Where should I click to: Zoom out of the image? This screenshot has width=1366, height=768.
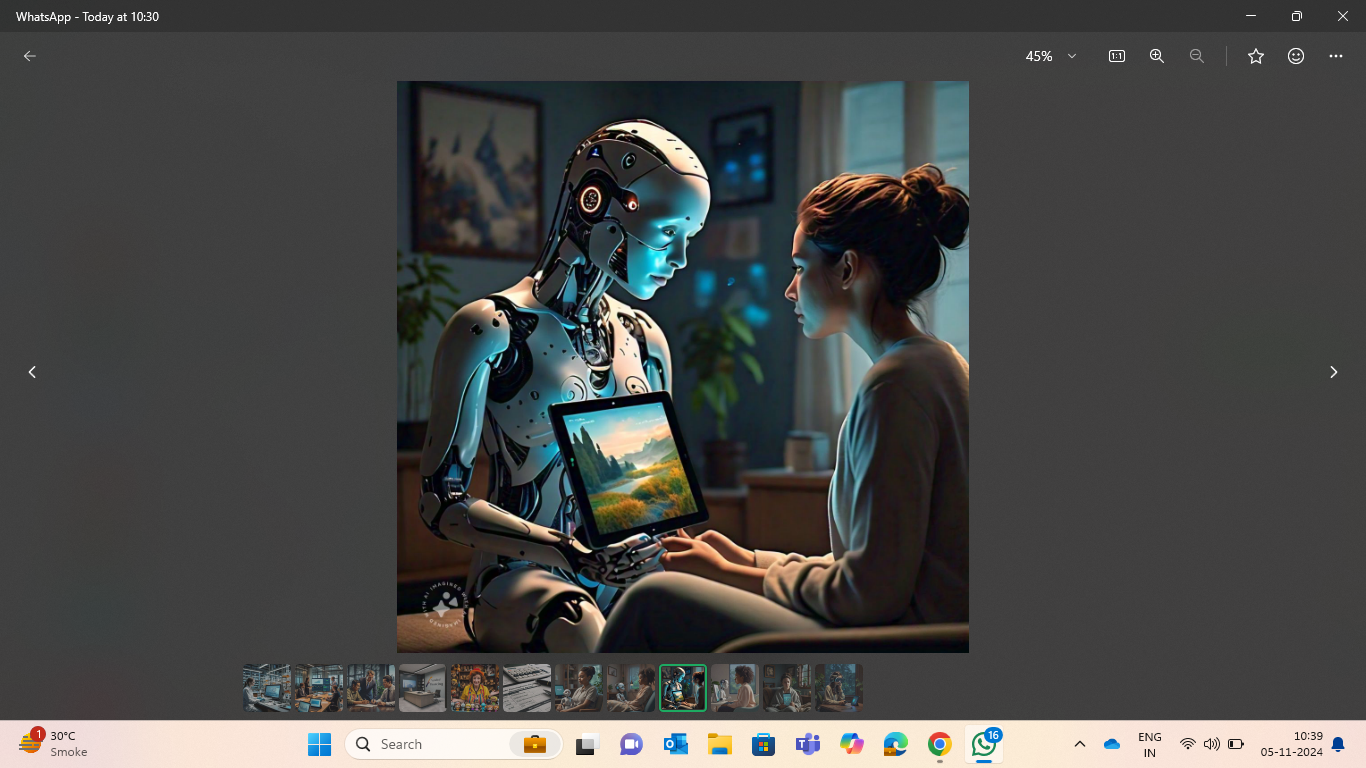click(1197, 56)
